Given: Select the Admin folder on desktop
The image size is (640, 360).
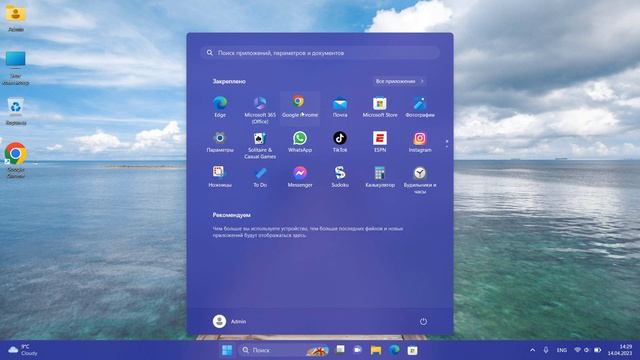Looking at the screenshot, I should pyautogui.click(x=16, y=18).
